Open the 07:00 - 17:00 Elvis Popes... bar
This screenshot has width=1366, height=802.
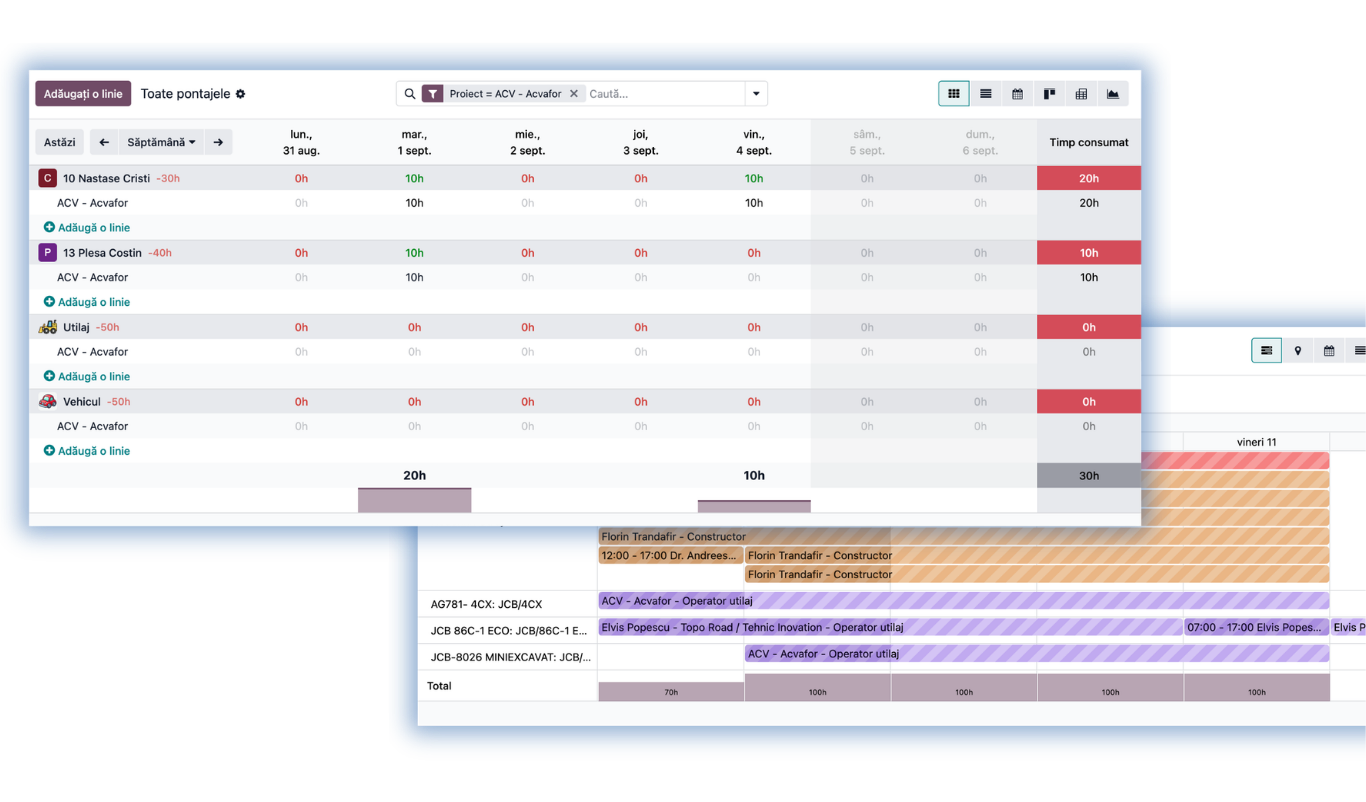click(1257, 627)
